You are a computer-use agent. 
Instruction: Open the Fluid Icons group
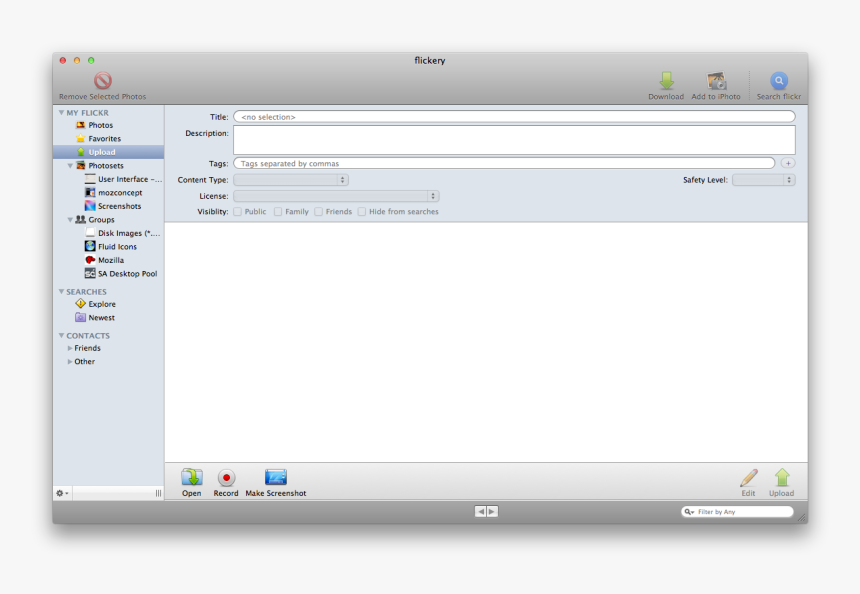(x=109, y=247)
